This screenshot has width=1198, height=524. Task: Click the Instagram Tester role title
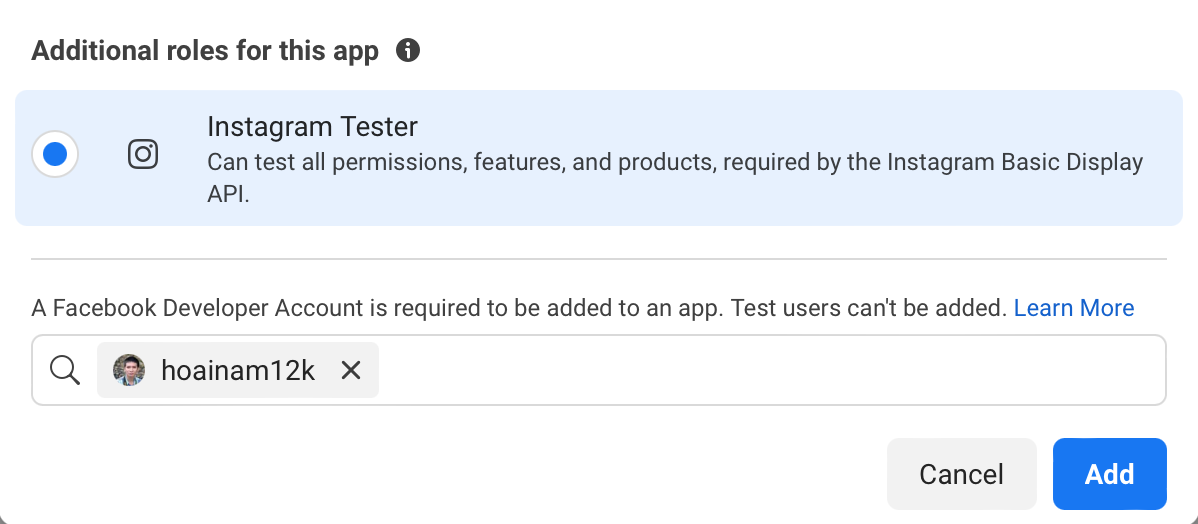click(x=312, y=127)
